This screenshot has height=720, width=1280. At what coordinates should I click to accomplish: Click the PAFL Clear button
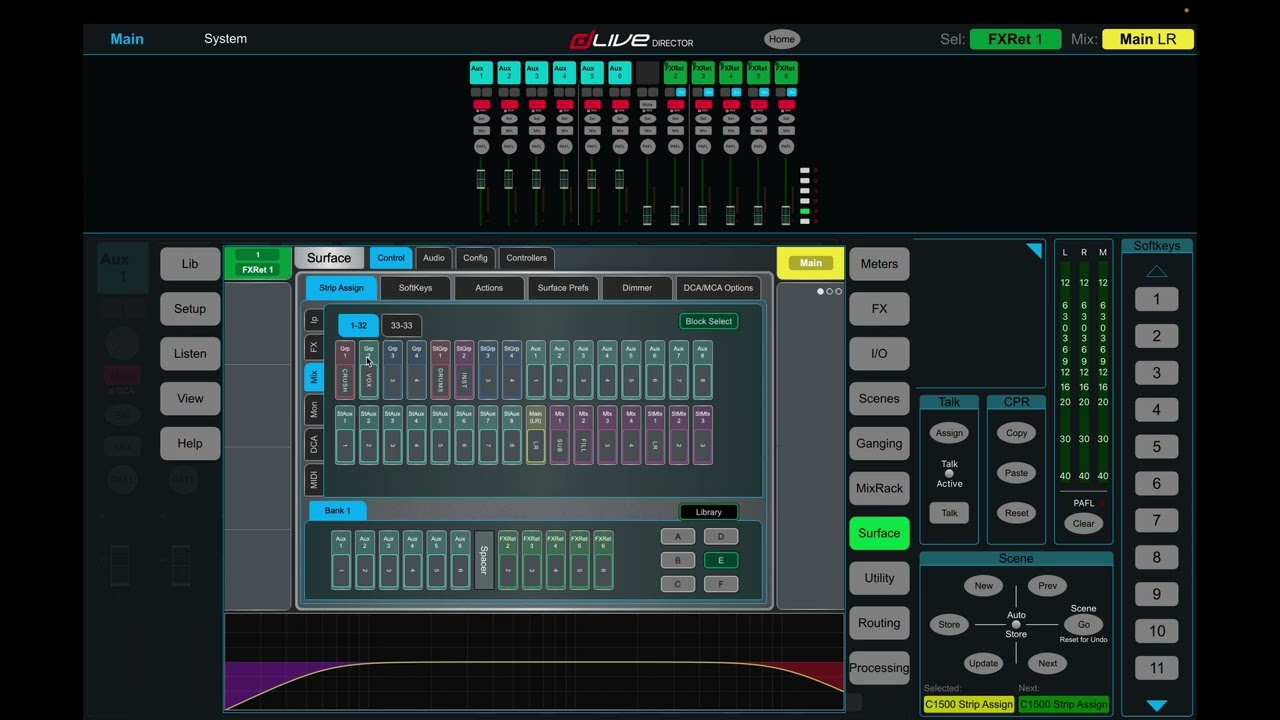pos(1084,523)
